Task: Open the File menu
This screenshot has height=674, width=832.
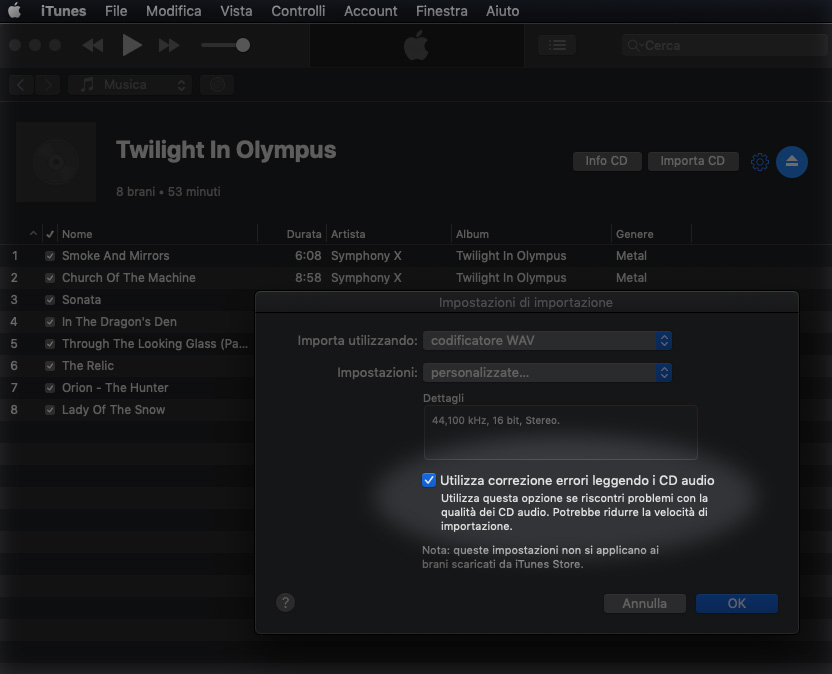Action: coord(116,11)
